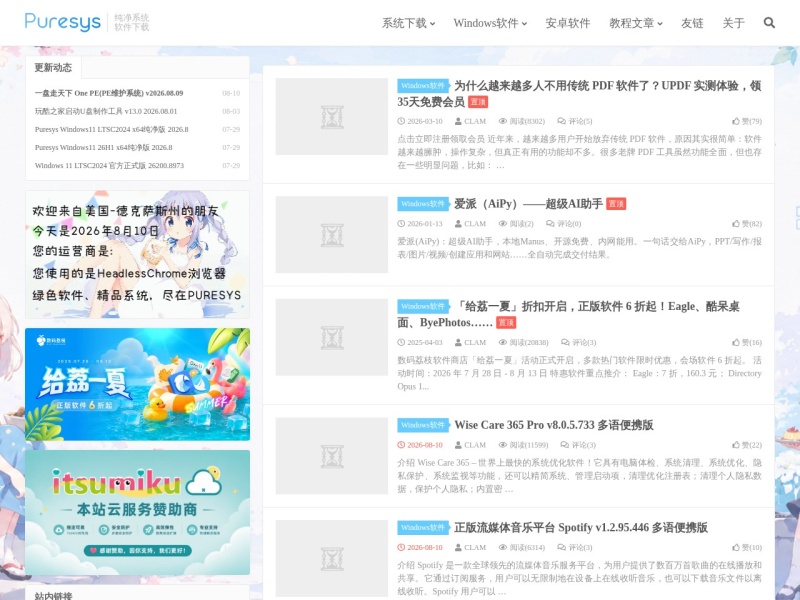Click author CLAM on AiPy article
The width and height of the screenshot is (800, 600).
click(x=470, y=224)
